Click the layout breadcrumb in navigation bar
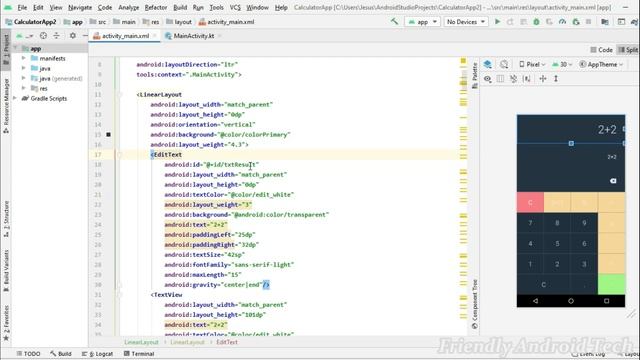 point(179,22)
